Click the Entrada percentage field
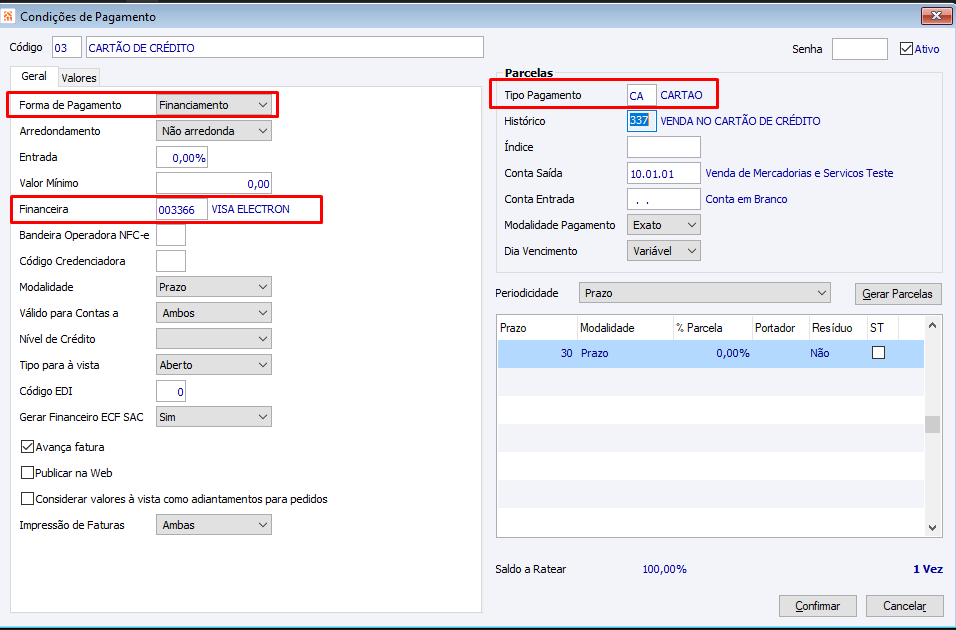 click(x=182, y=157)
